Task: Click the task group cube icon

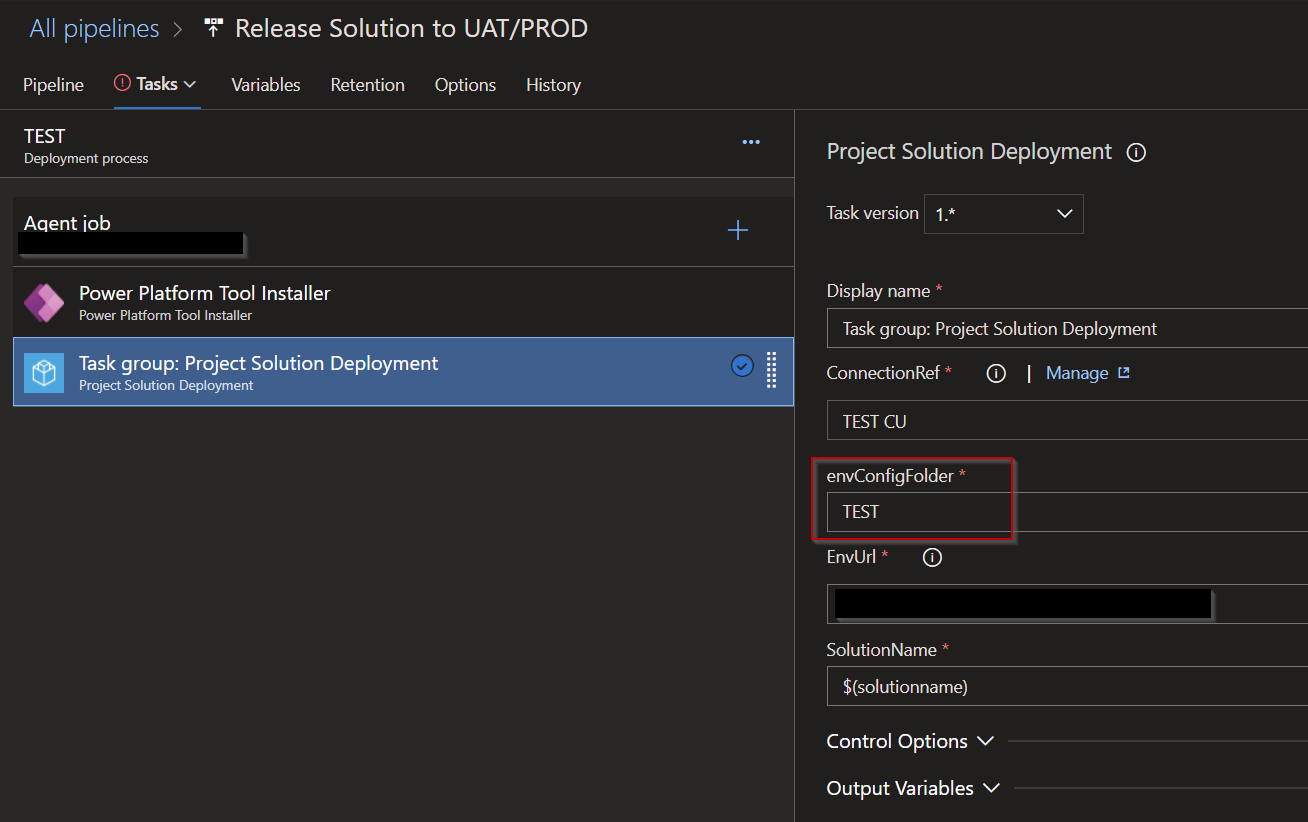Action: pos(44,372)
